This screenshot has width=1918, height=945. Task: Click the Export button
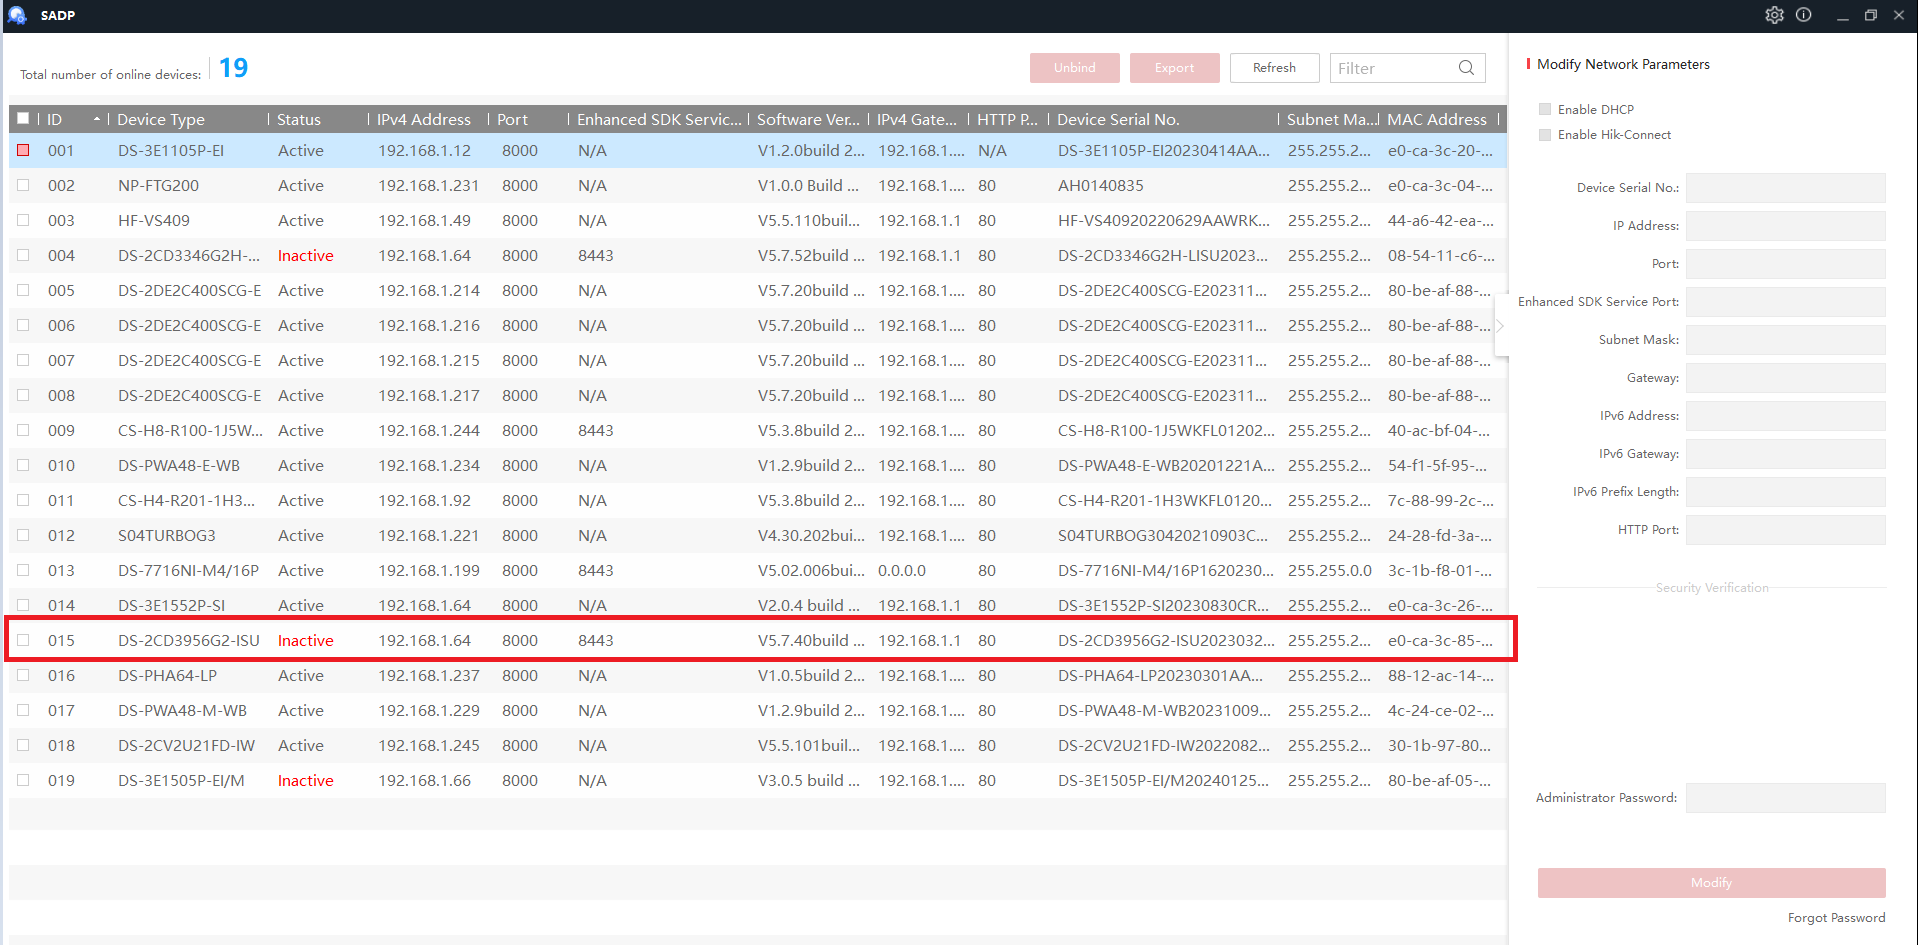[1174, 68]
